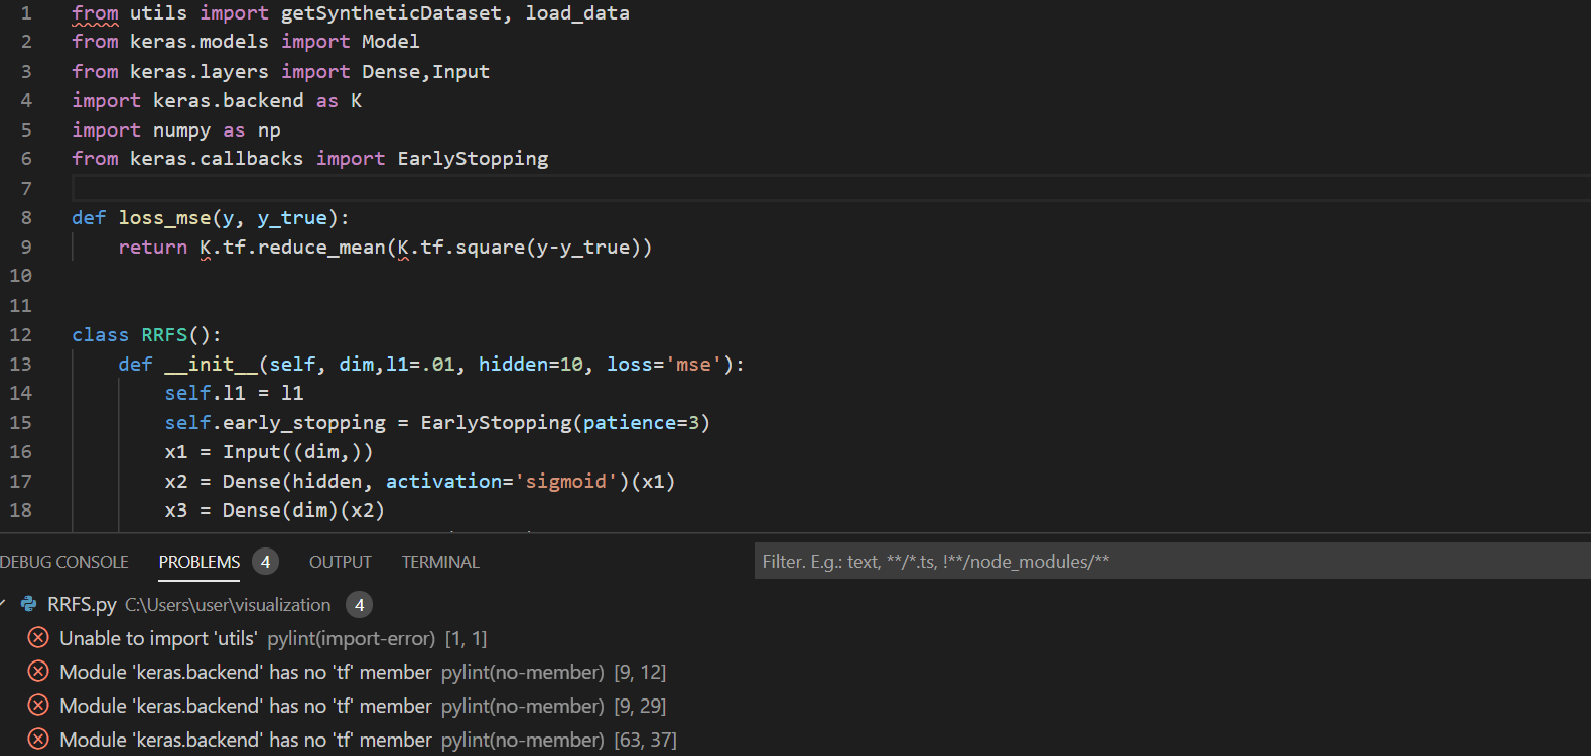Click line number 12 in the gutter

pos(21,334)
